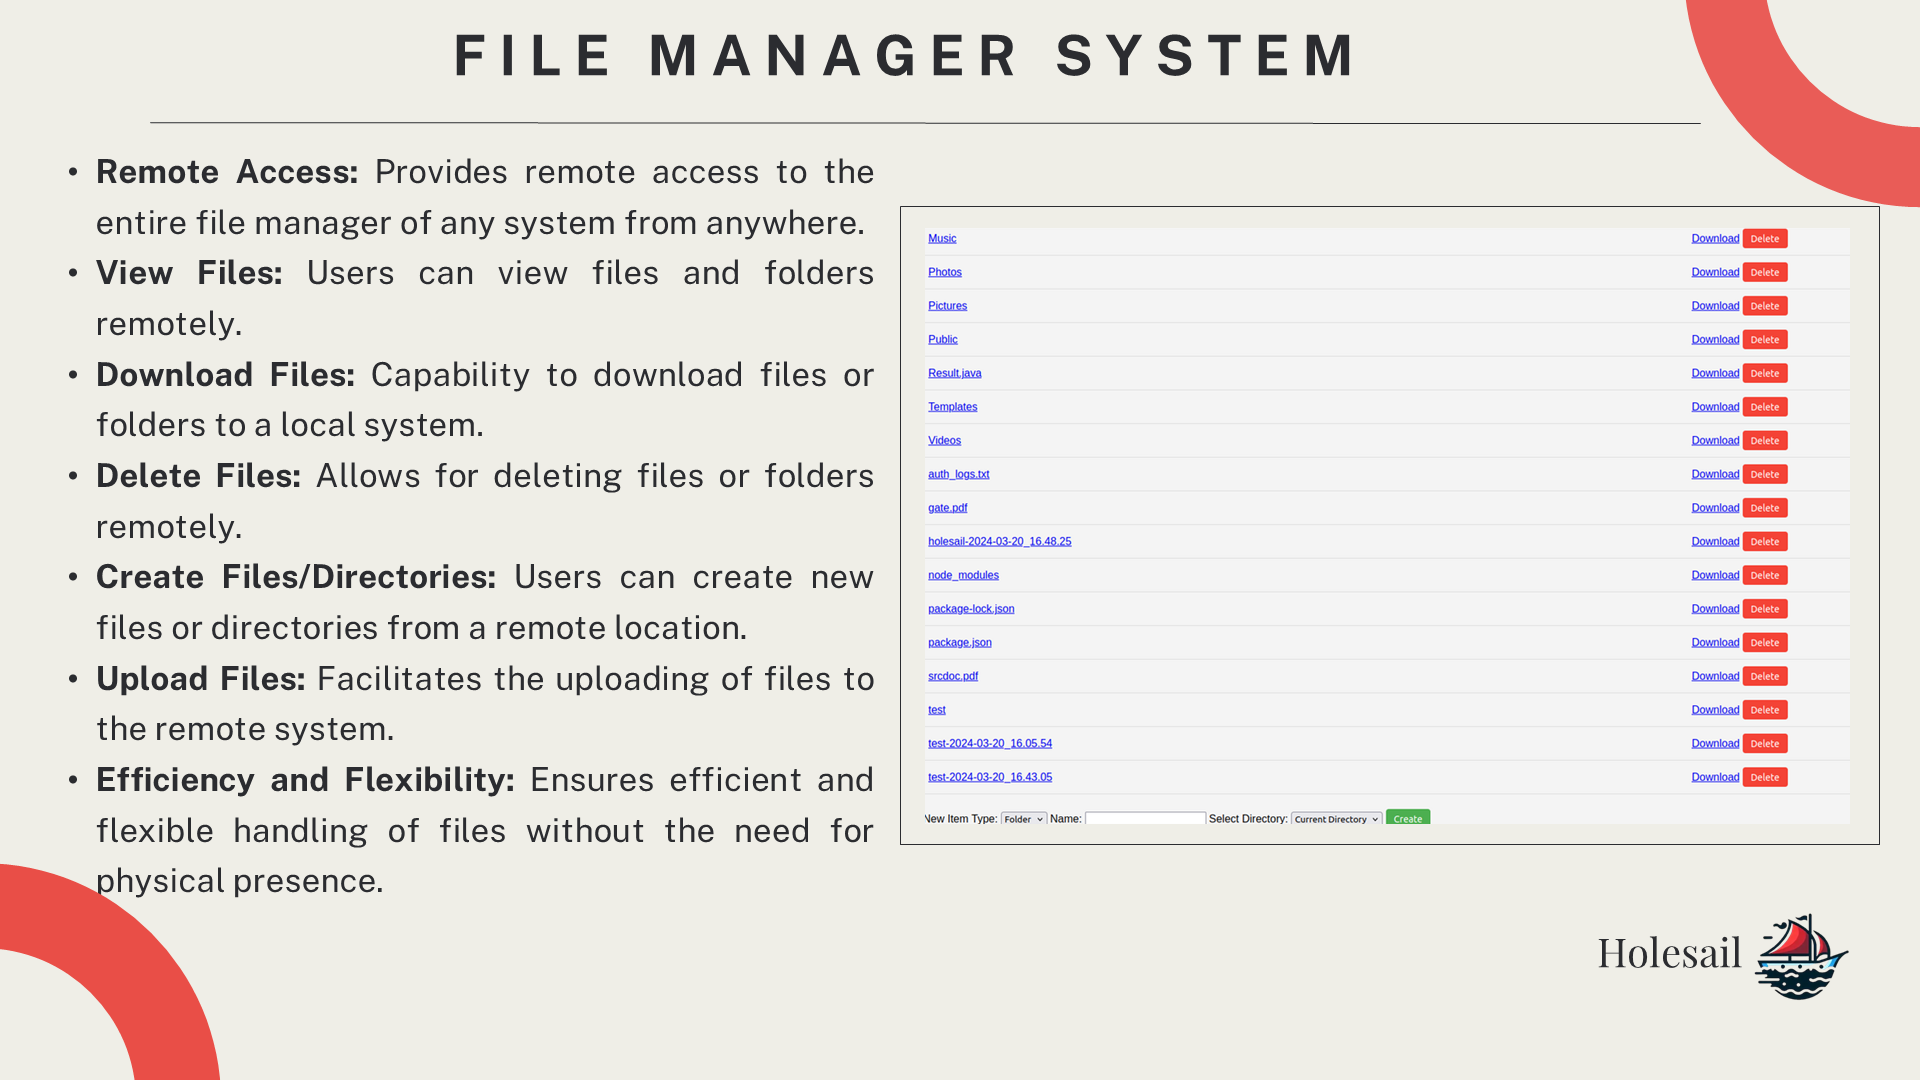Delete the Pictures folder
This screenshot has width=1920, height=1080.
[x=1765, y=306]
